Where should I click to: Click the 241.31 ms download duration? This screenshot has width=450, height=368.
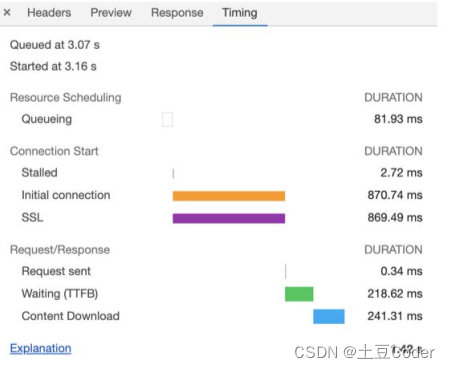point(395,316)
